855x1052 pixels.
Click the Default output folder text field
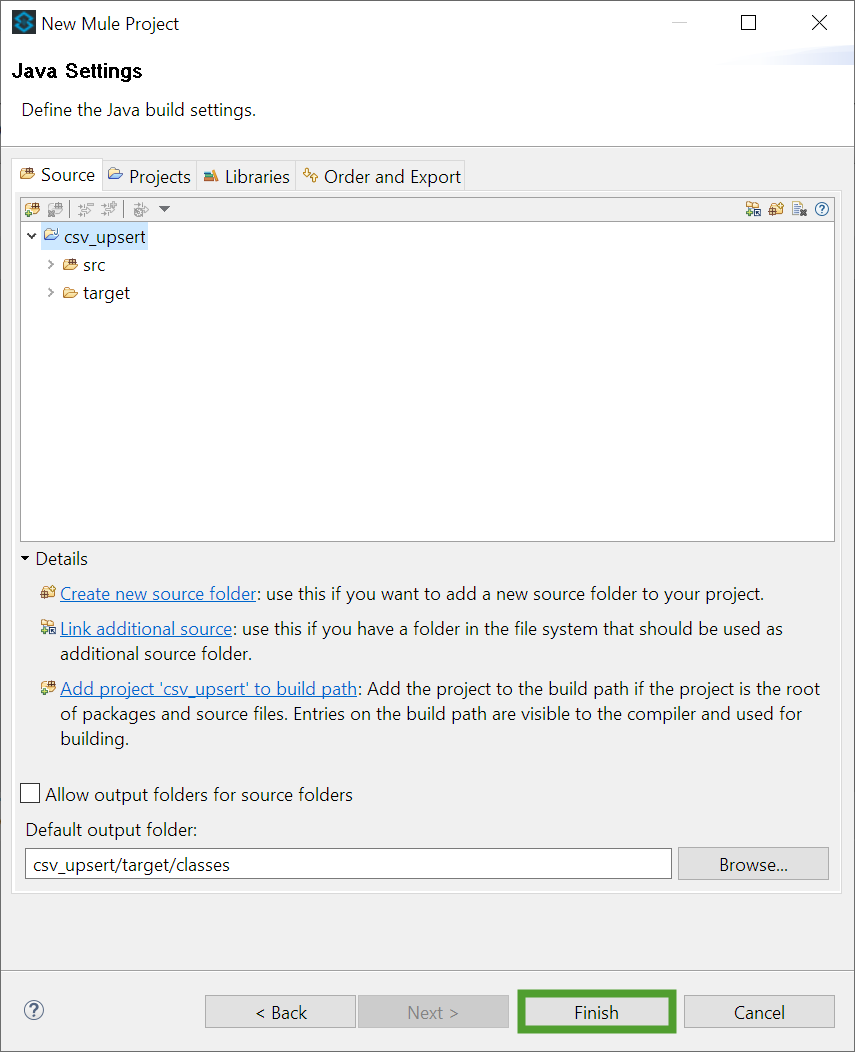click(x=348, y=864)
